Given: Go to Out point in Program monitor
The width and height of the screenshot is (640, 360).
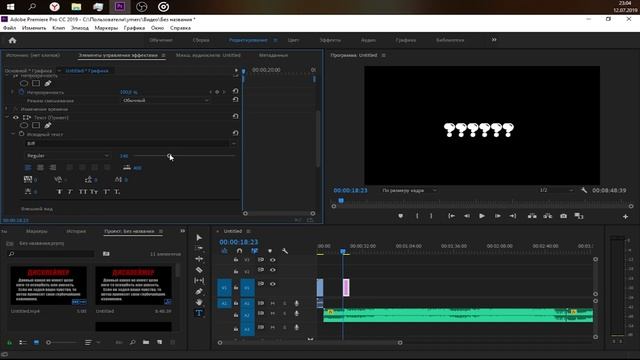Looking at the screenshot, I should [x=513, y=216].
